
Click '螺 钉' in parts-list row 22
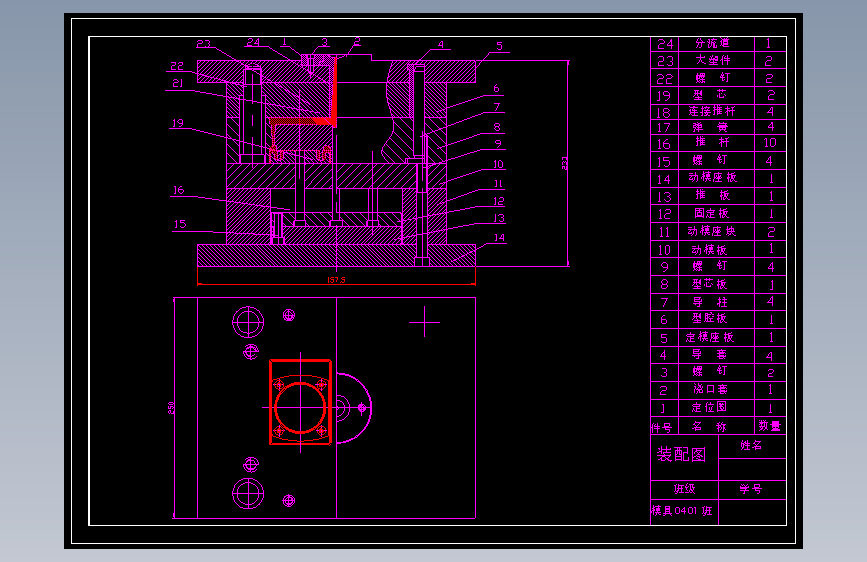[x=713, y=77]
